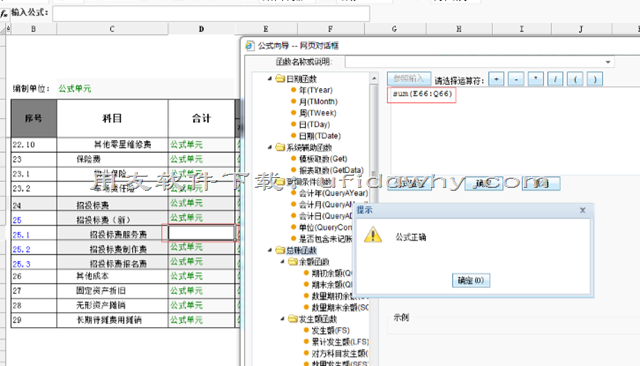Click the 固定资产折旧 cell

point(112,291)
